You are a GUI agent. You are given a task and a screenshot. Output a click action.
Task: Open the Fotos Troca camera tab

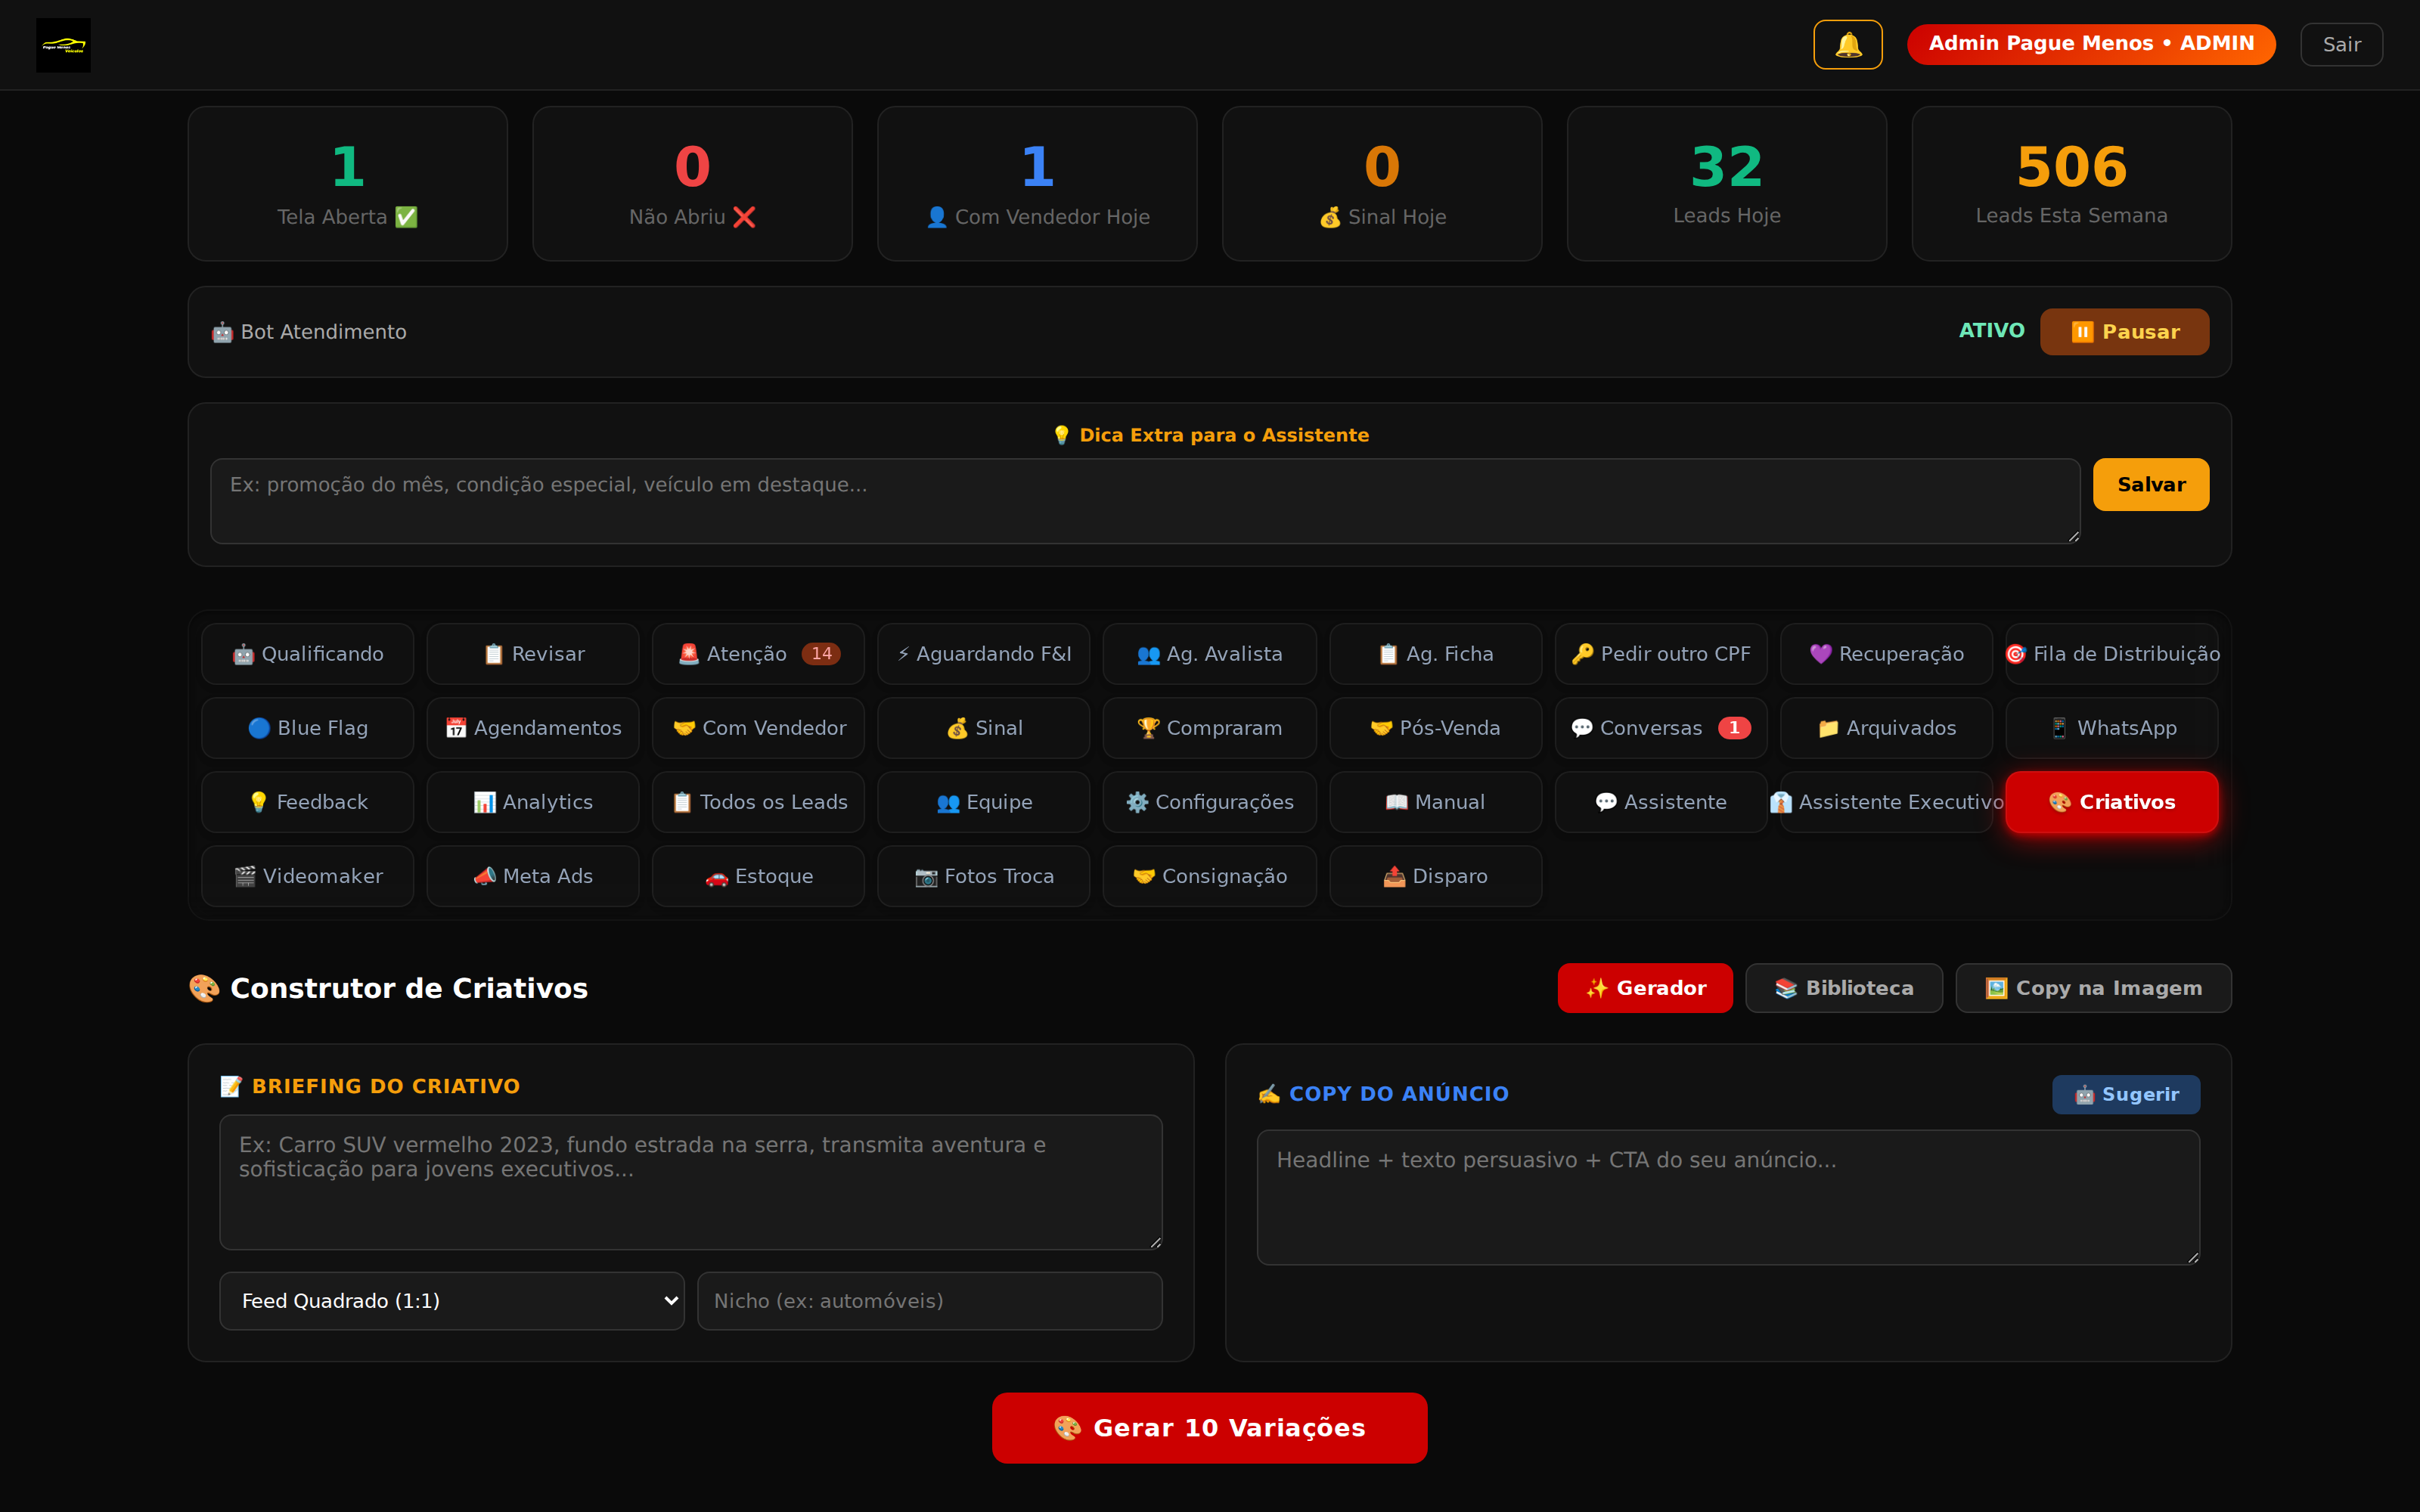[984, 876]
